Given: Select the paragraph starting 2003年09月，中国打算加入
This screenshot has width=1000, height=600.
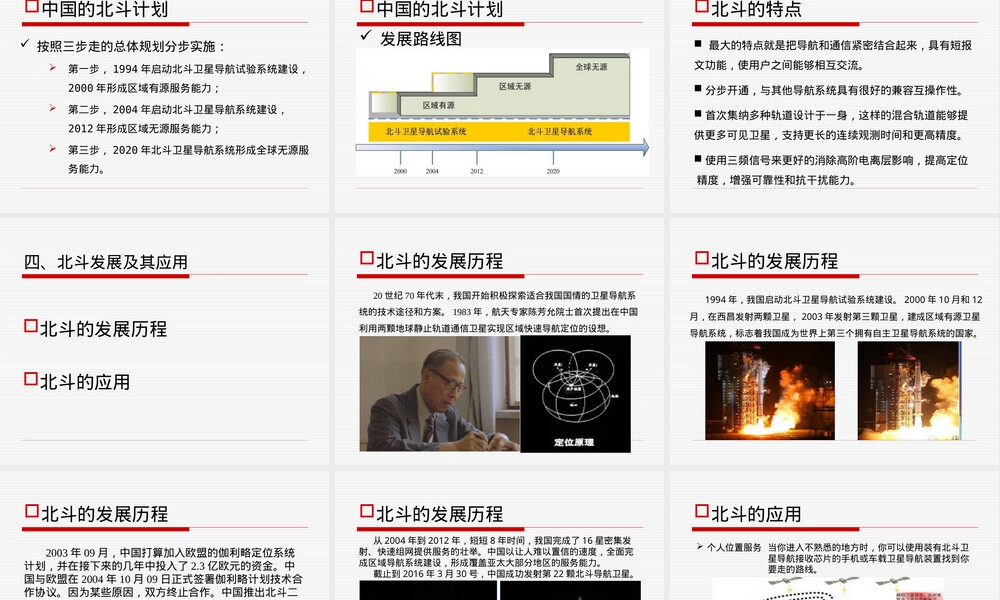Looking at the screenshot, I should 163,573.
